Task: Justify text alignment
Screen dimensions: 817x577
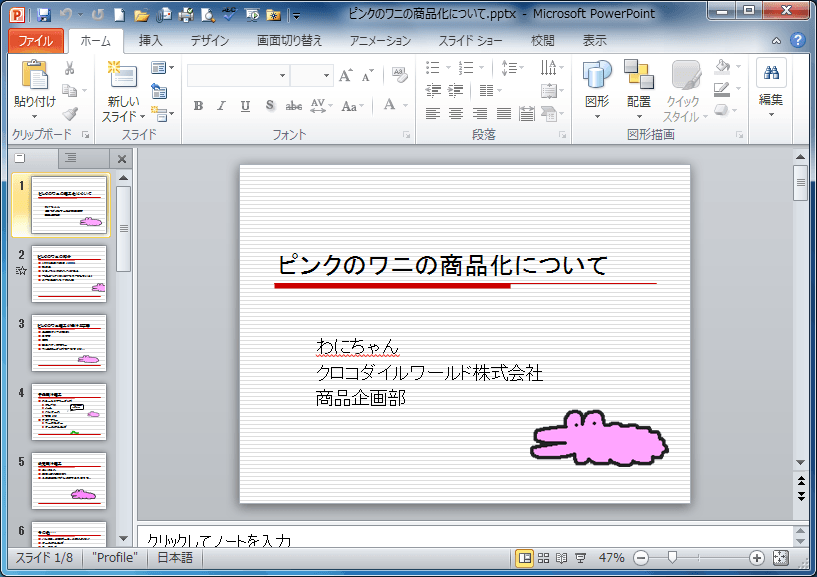Action: pyautogui.click(x=503, y=114)
